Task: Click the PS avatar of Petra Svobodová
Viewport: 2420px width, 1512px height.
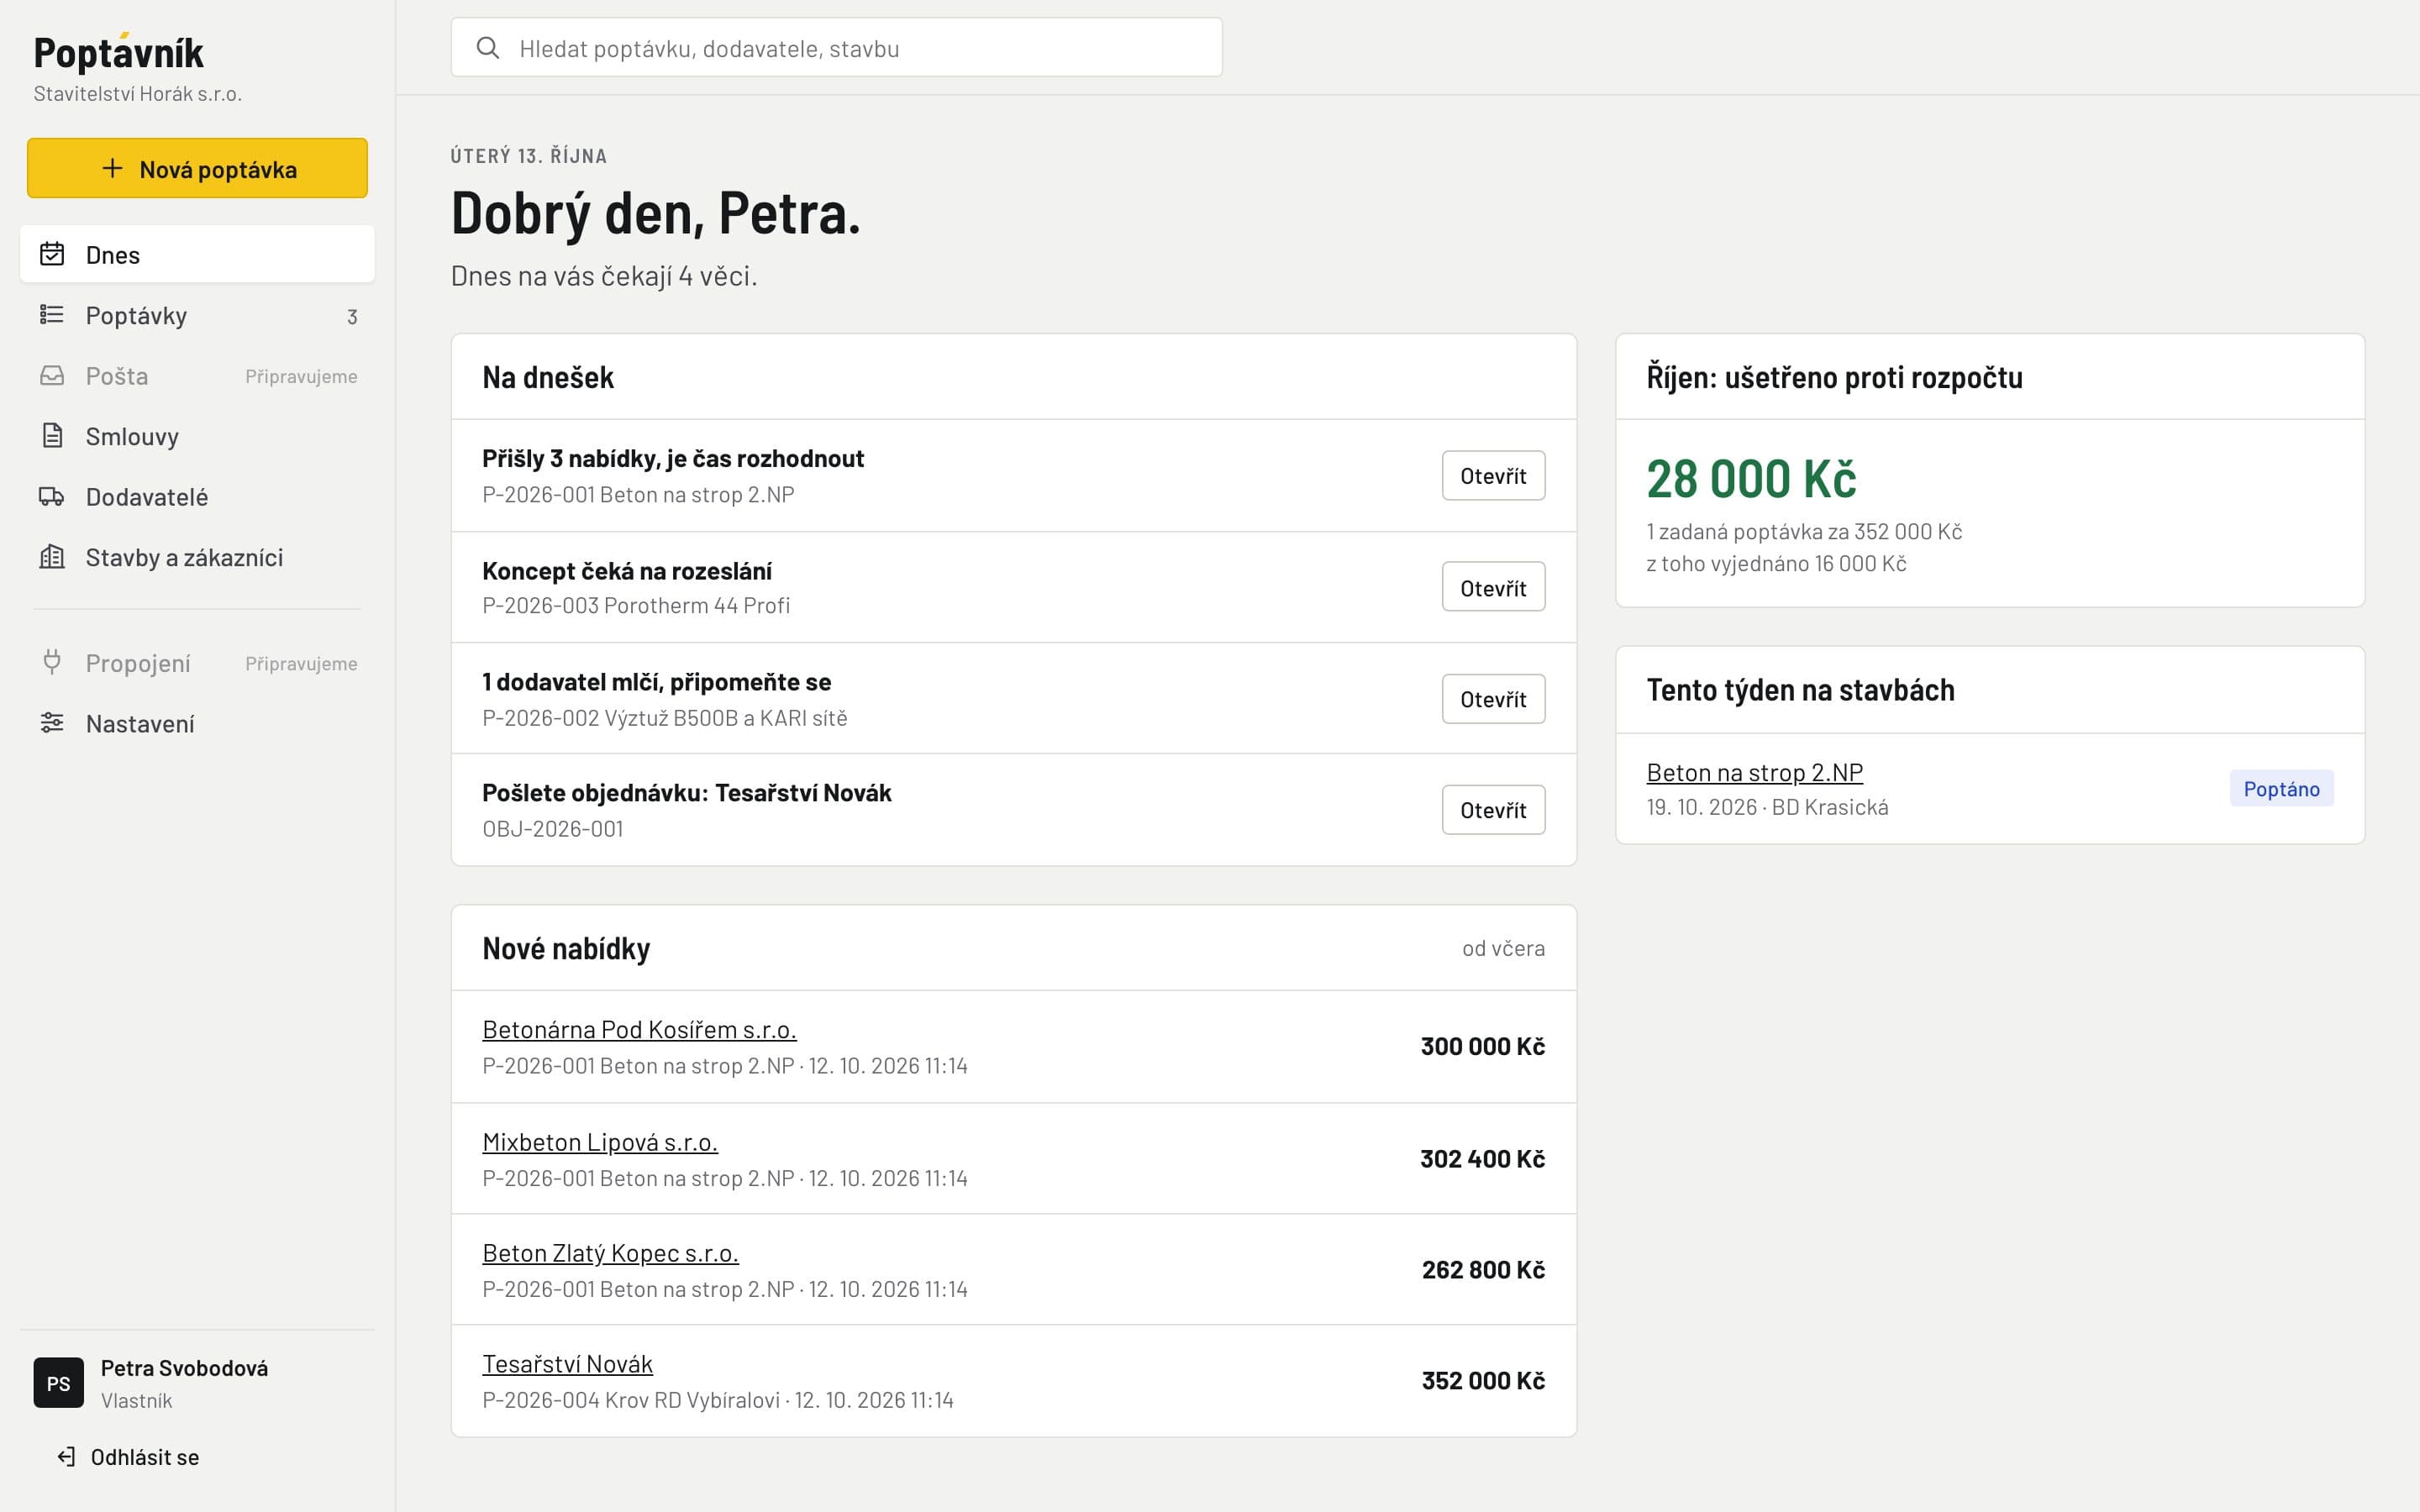Action: coord(59,1383)
